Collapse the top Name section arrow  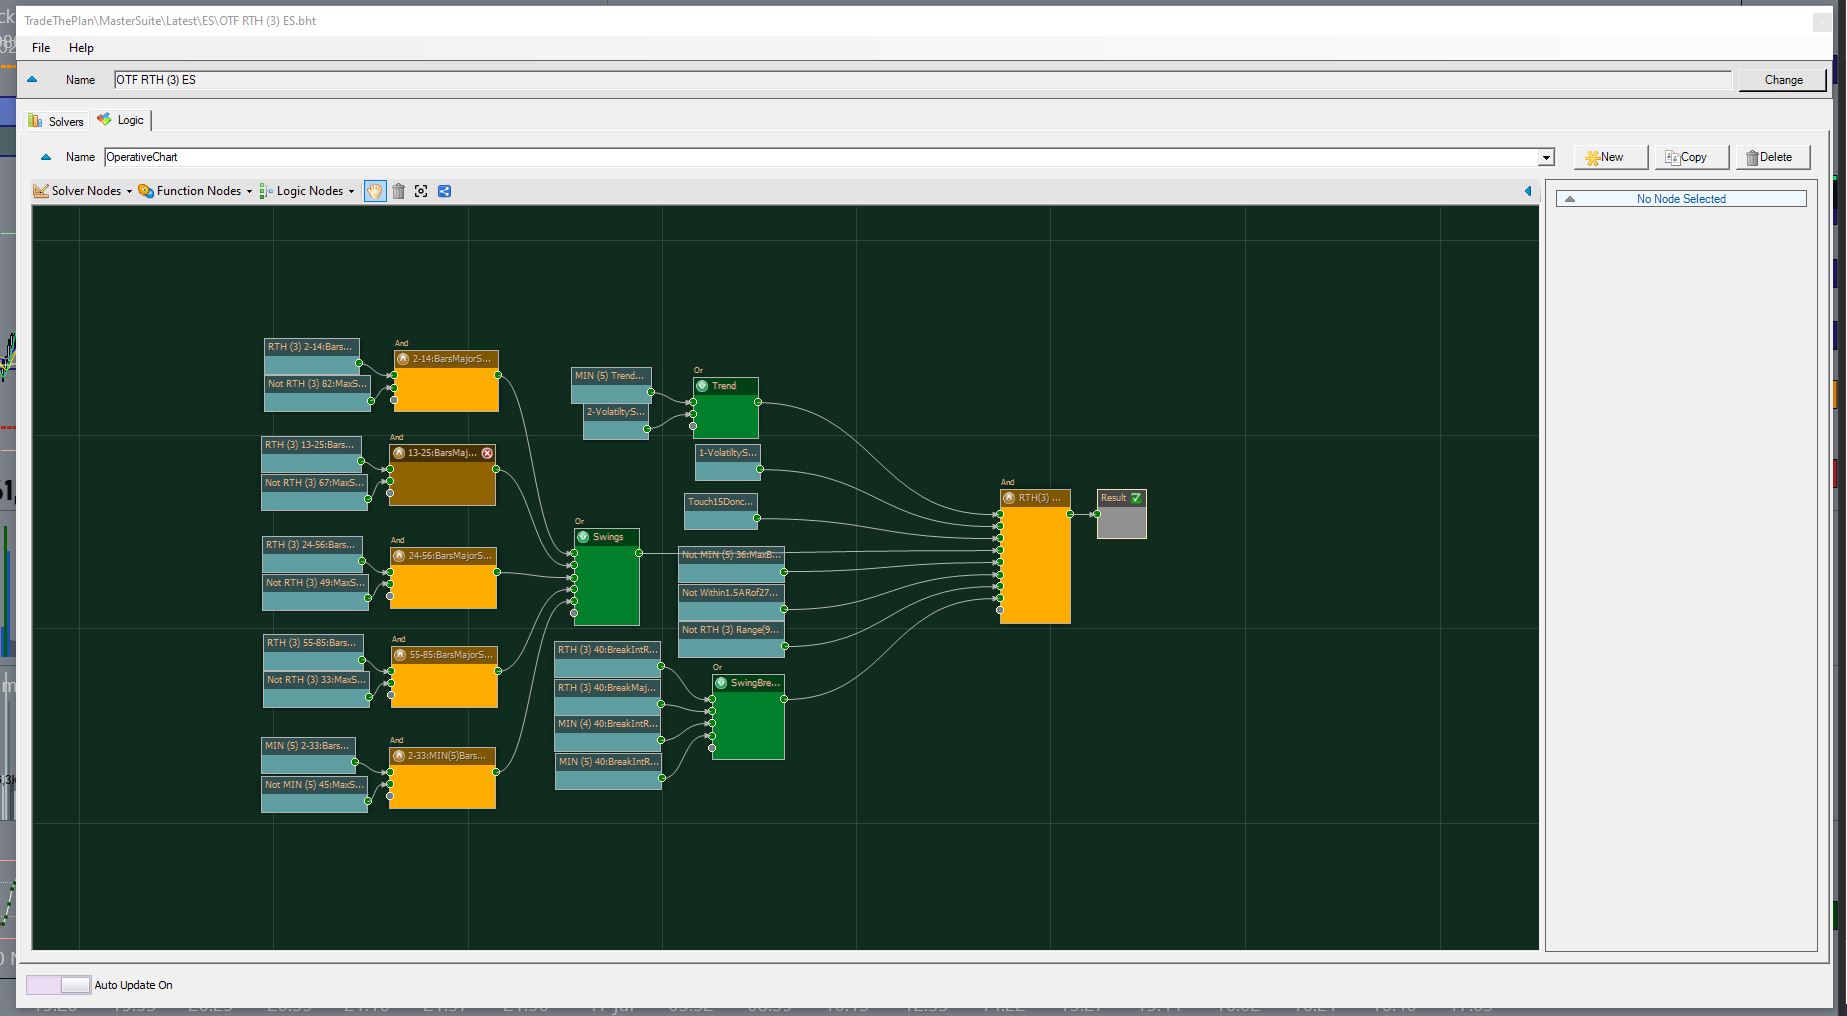pos(32,80)
